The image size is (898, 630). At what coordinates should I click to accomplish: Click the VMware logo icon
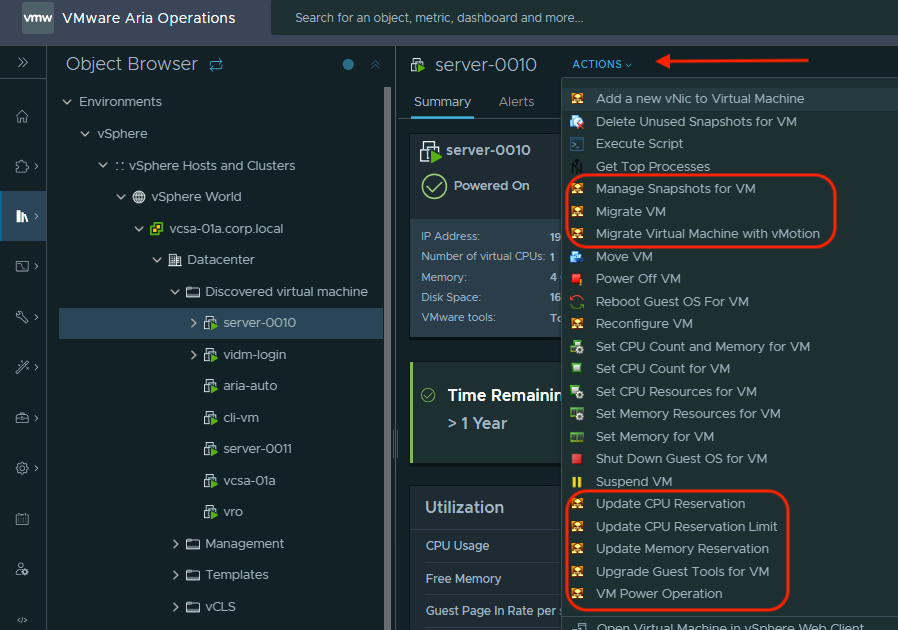(x=38, y=18)
